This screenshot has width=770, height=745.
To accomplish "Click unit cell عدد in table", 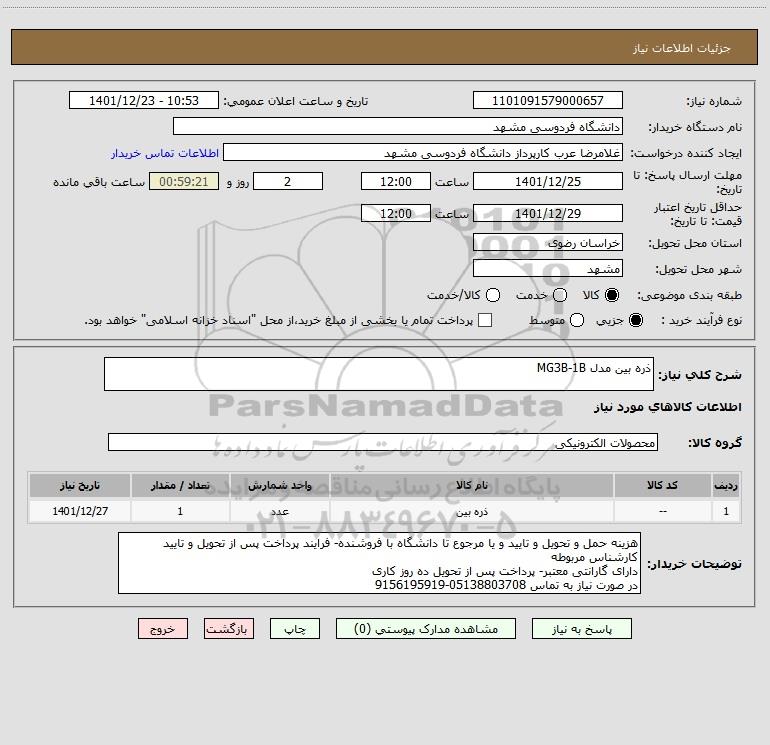I will pos(279,511).
